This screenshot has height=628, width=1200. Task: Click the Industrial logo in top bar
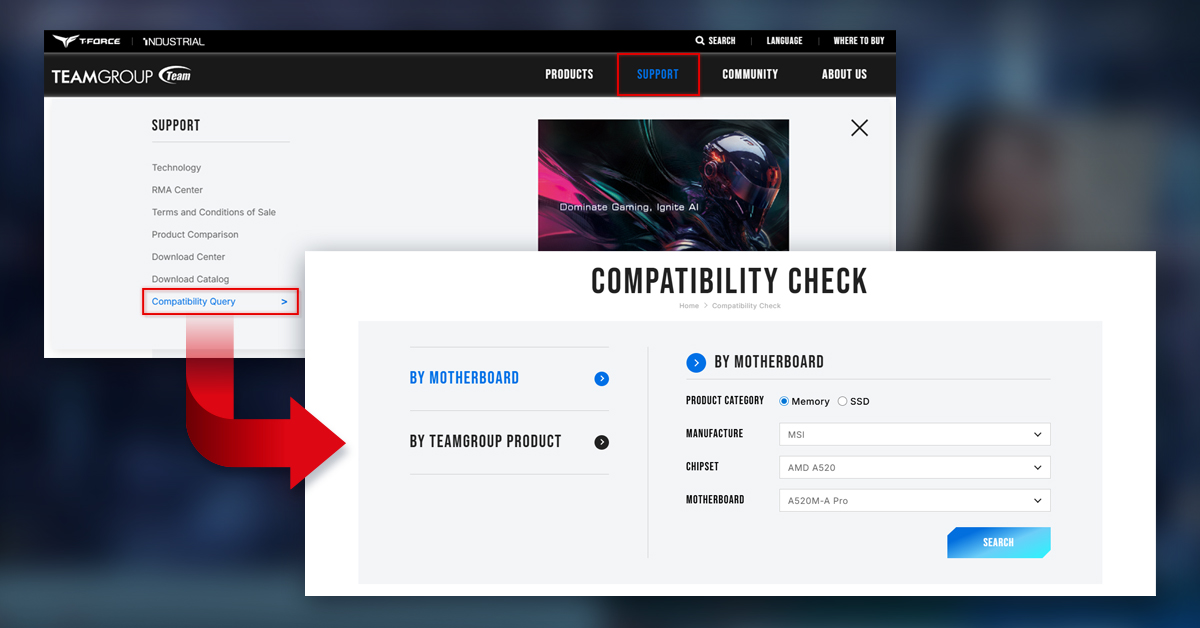click(x=173, y=41)
